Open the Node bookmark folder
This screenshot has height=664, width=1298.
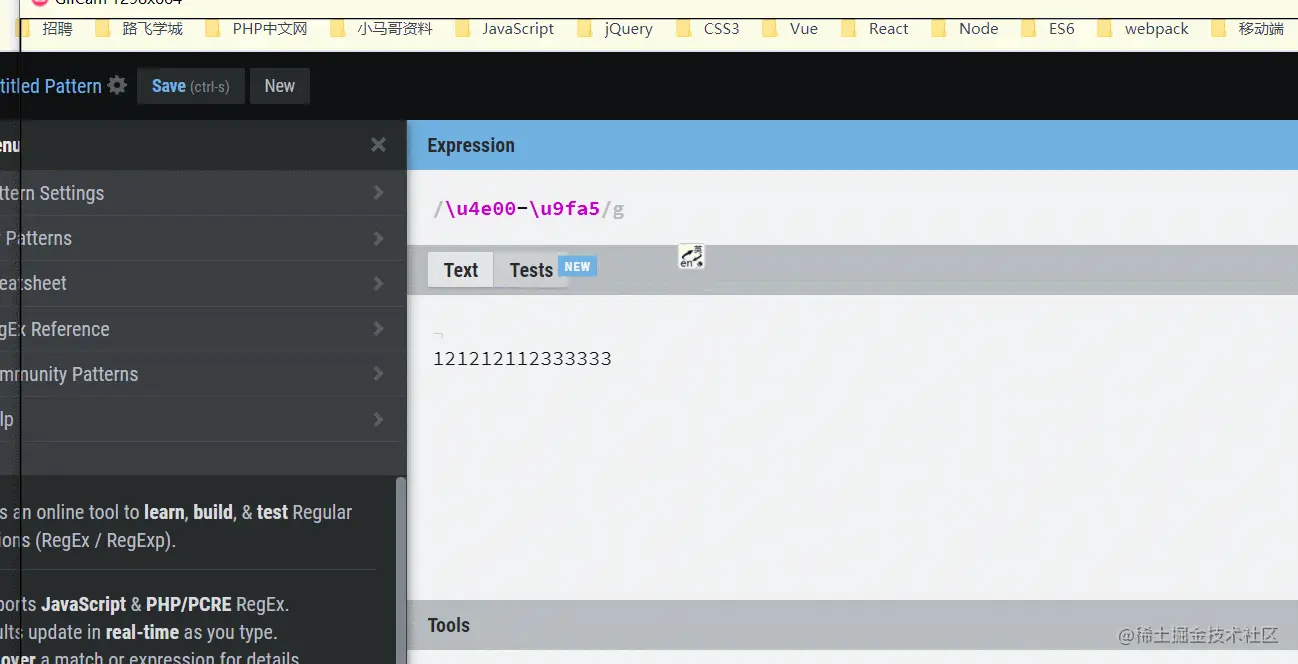tap(965, 29)
